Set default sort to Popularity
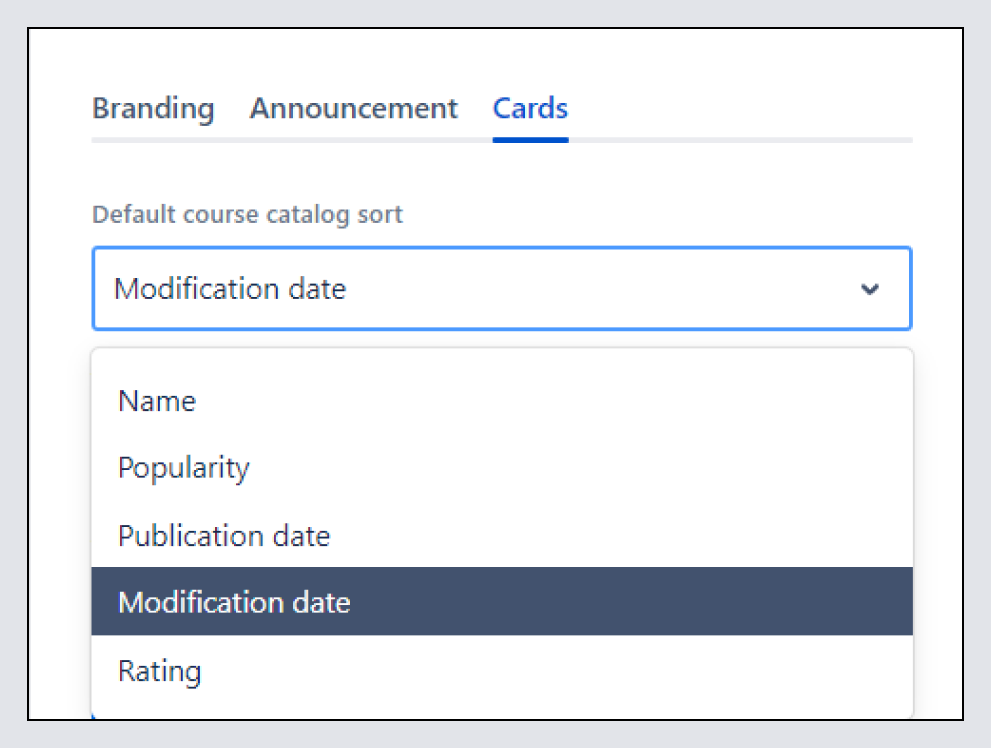Image resolution: width=991 pixels, height=748 pixels. (184, 468)
